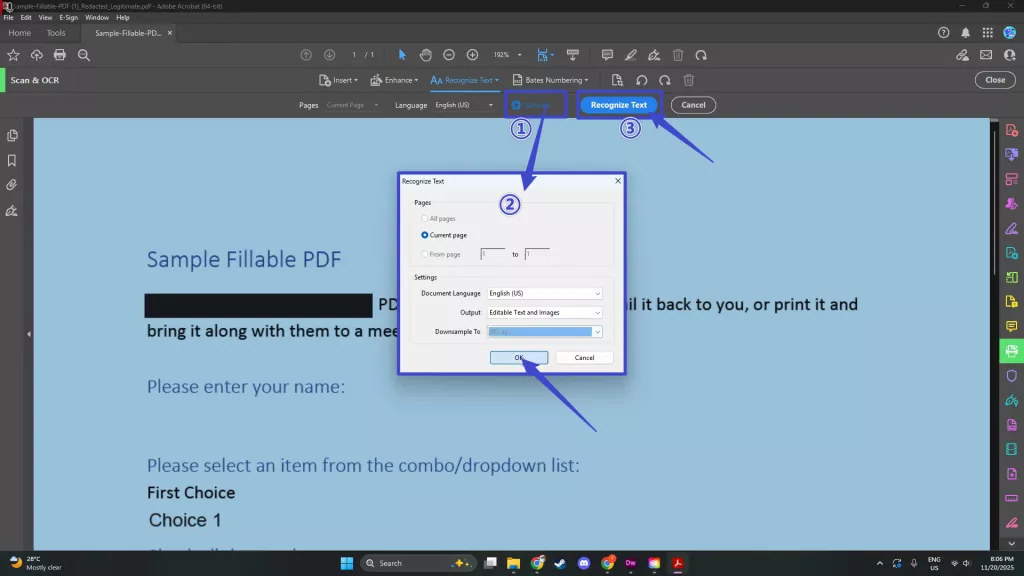
Task: Click Cancel next to Recognize Text button
Action: point(693,105)
